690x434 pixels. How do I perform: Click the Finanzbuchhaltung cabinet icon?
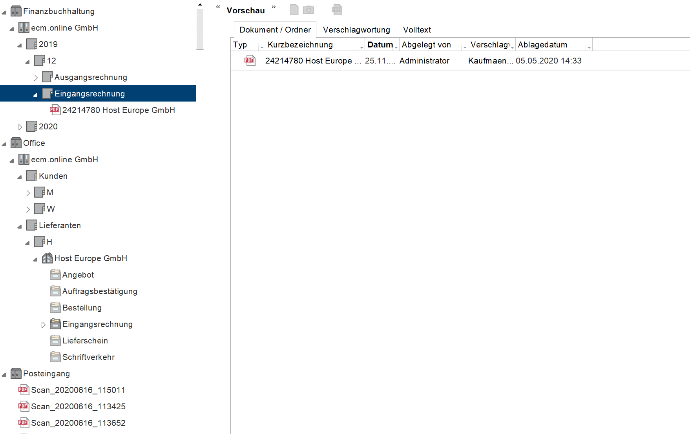[x=16, y=10]
